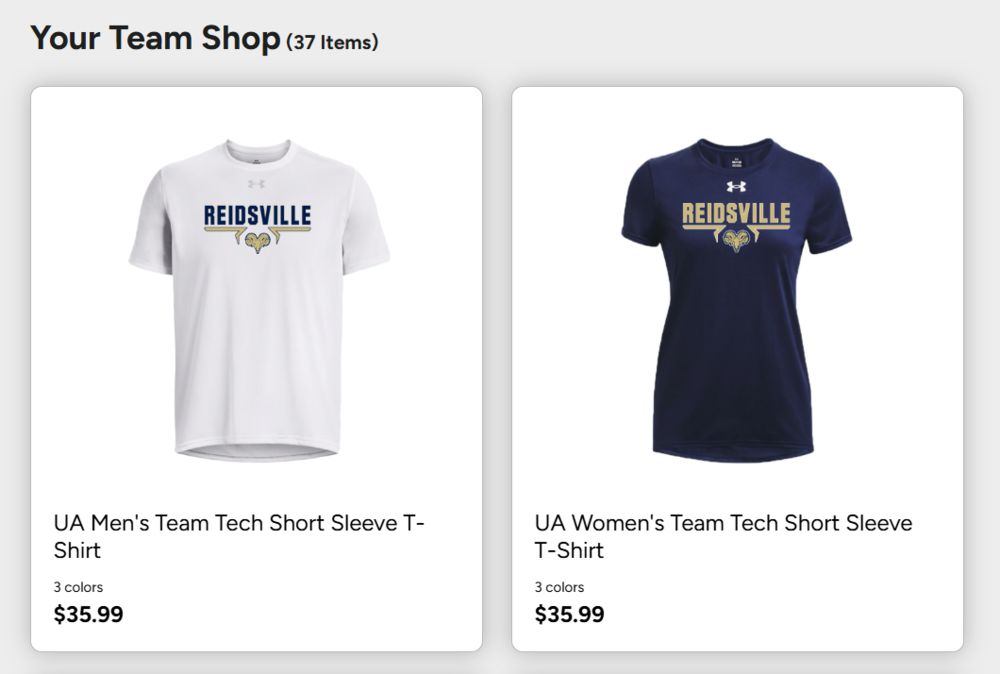The width and height of the screenshot is (1000, 674).
Task: Click the bottom hem of the navy shirt image
Action: pyautogui.click(x=737, y=455)
